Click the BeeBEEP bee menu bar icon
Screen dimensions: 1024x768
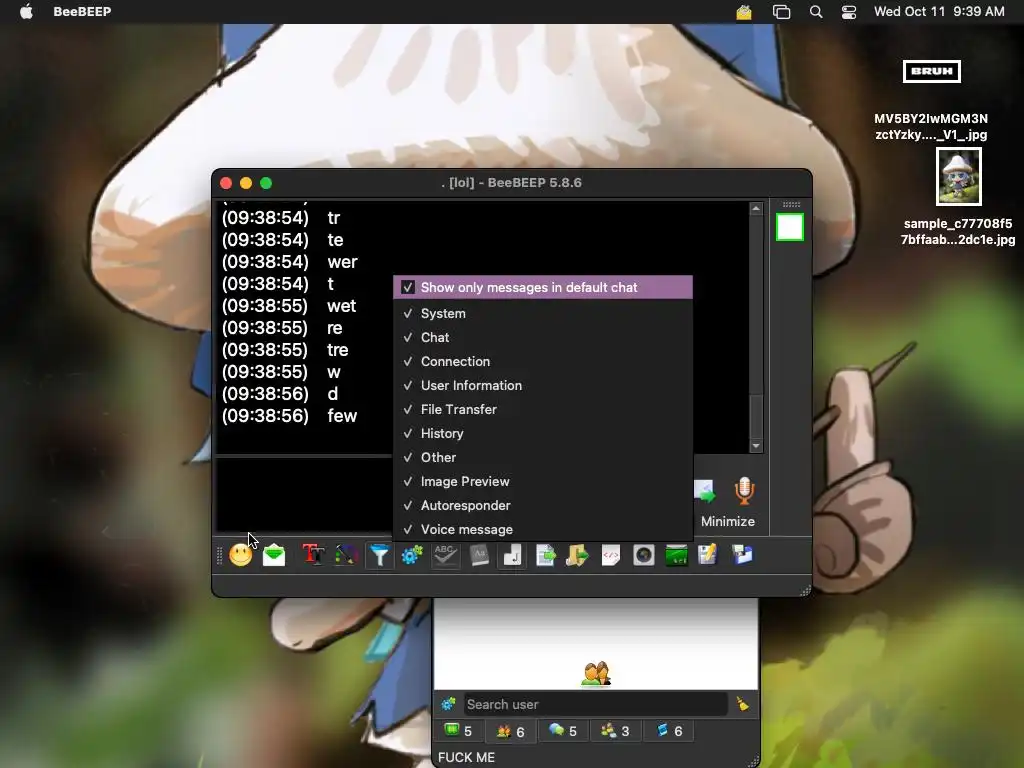[x=744, y=12]
